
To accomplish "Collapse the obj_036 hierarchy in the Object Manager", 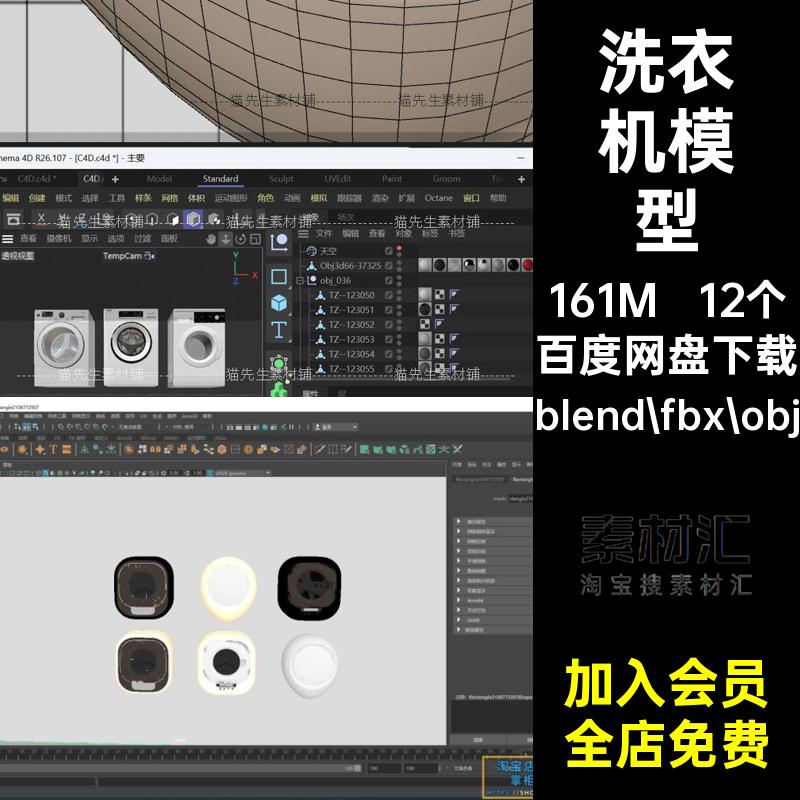I will click(x=301, y=279).
